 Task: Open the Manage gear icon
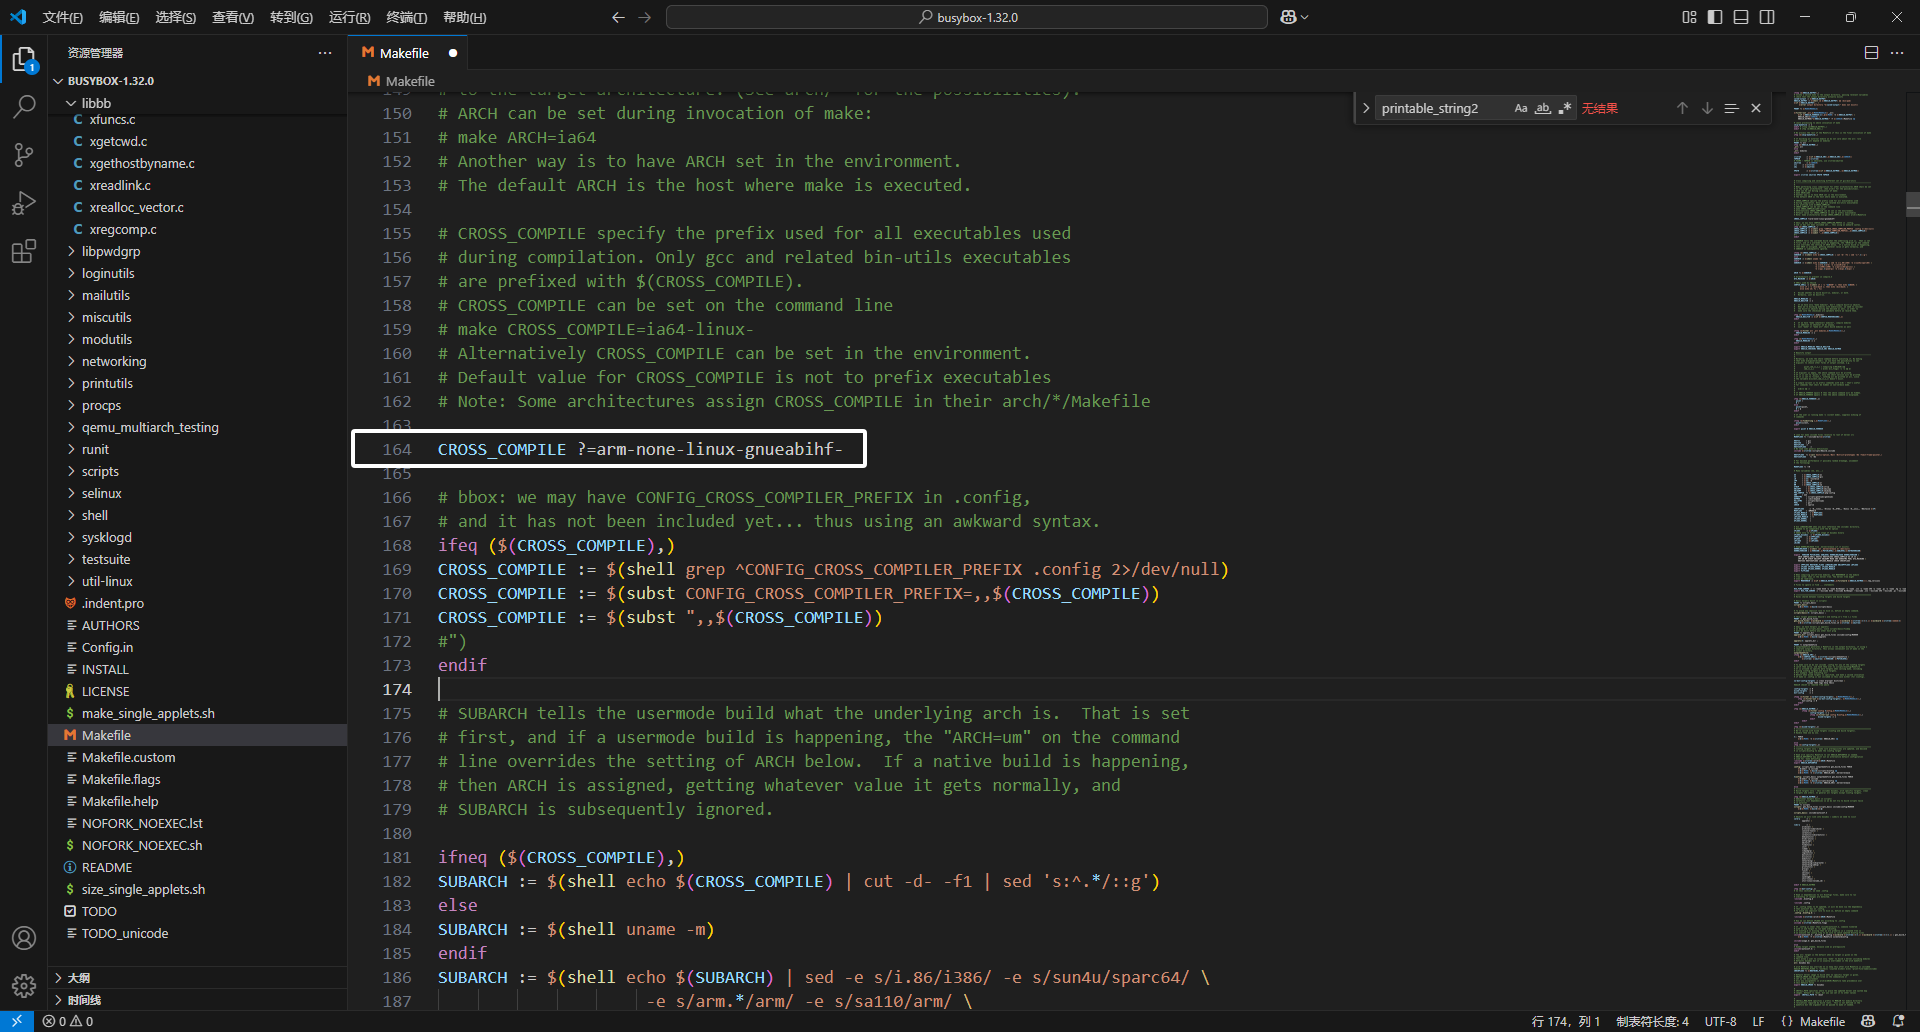tap(24, 986)
